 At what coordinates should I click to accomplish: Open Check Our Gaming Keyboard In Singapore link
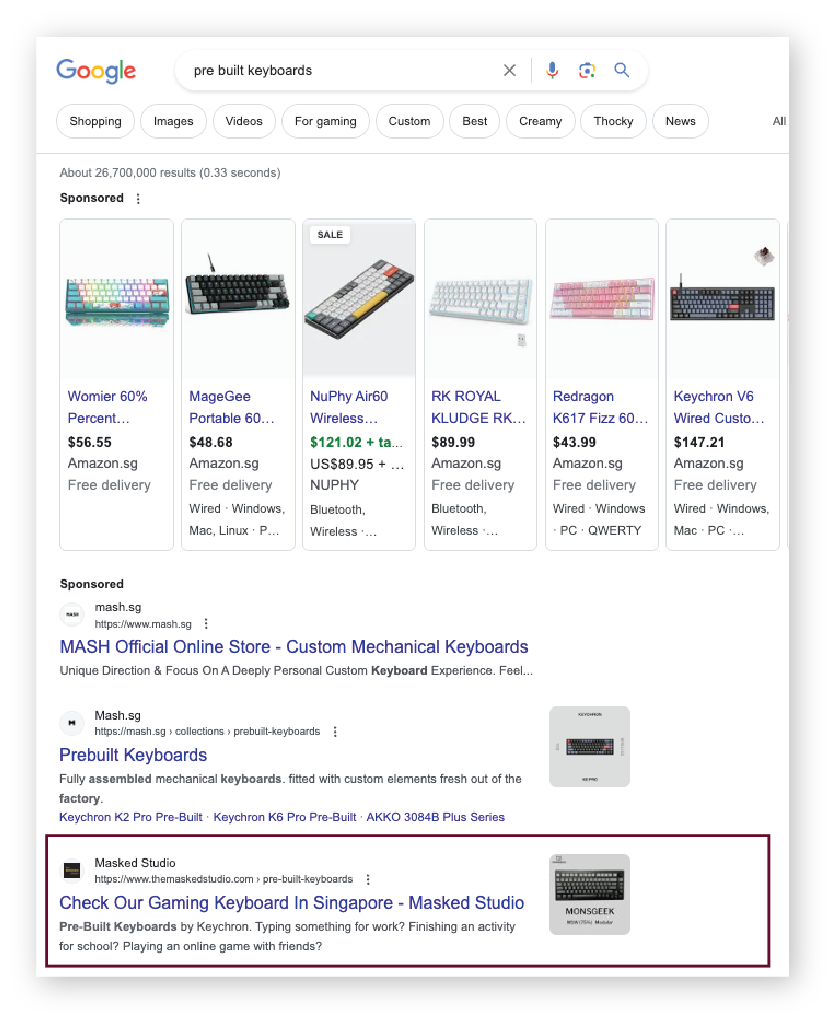coord(291,903)
